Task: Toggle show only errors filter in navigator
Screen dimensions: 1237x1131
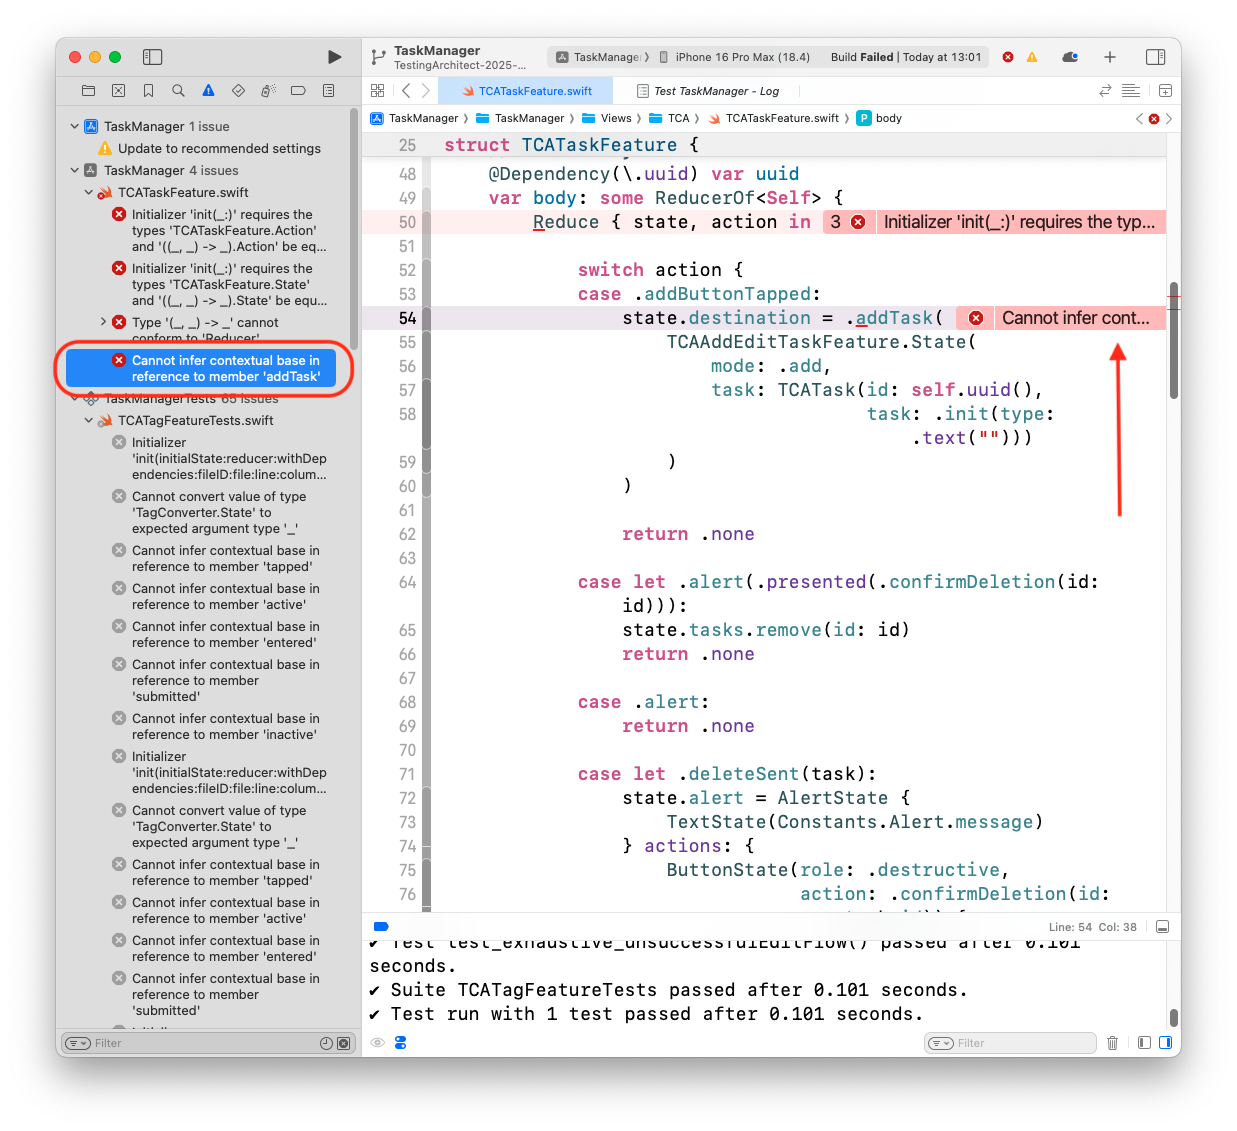Action: pyautogui.click(x=344, y=1043)
